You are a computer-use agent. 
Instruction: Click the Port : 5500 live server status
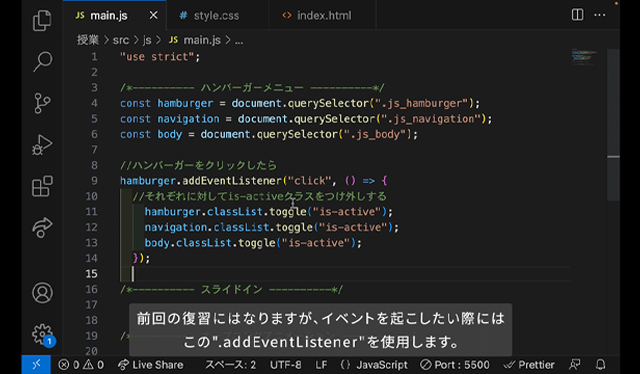455,365
